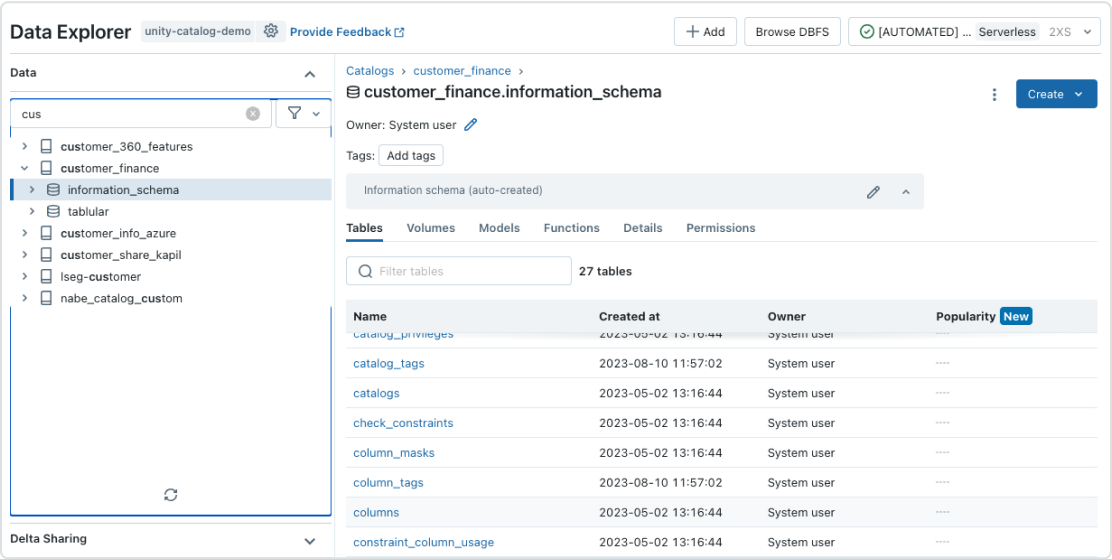Open the settings gear next to unity-catalog-demo

click(x=271, y=31)
